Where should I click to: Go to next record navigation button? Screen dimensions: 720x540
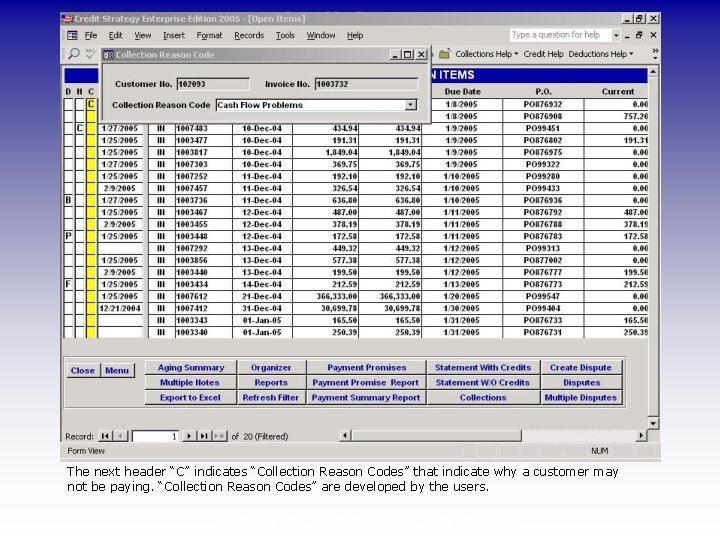pos(188,436)
